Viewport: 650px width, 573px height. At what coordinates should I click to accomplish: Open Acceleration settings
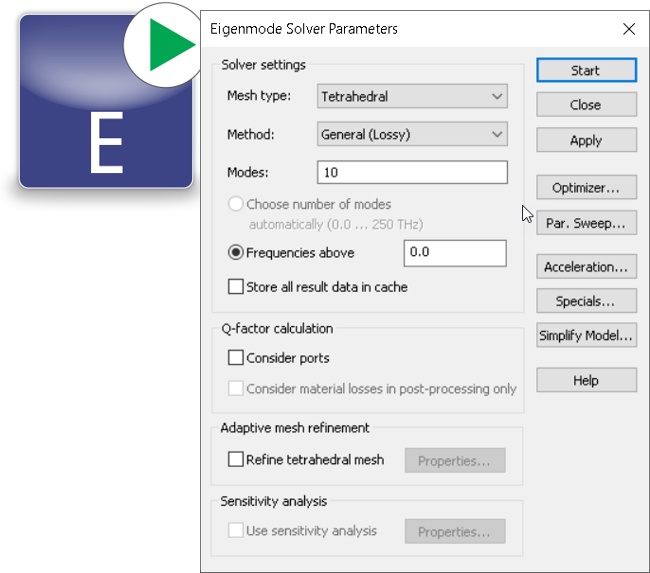(x=586, y=267)
